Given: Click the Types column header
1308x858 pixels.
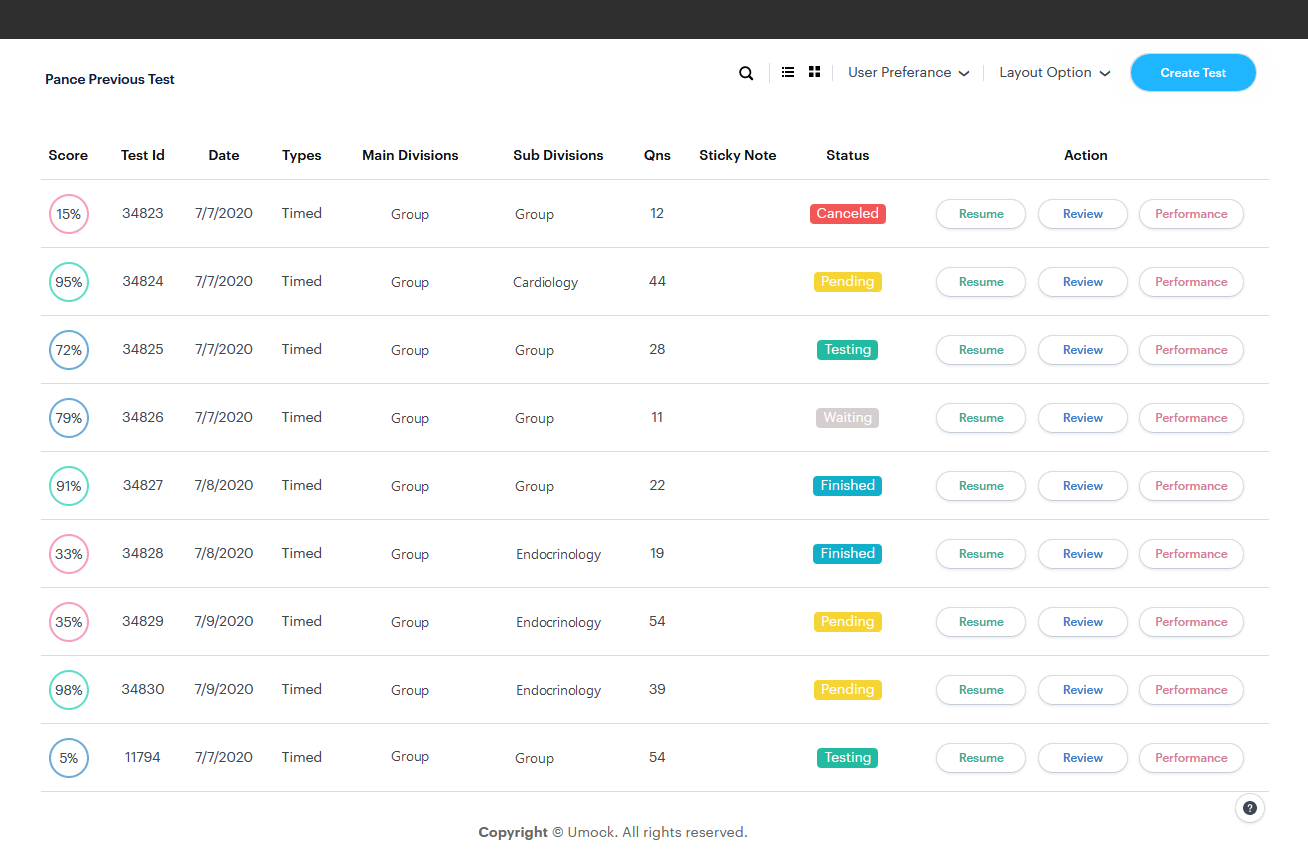Looking at the screenshot, I should click(302, 155).
